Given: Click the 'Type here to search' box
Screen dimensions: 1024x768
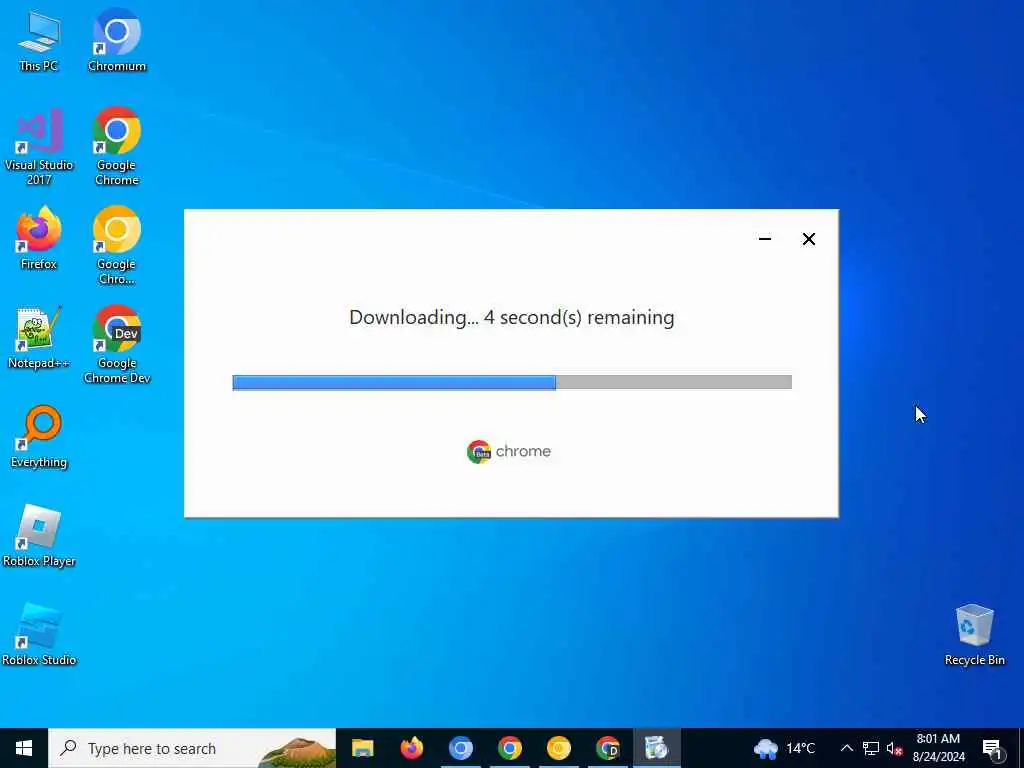Looking at the screenshot, I should point(192,748).
